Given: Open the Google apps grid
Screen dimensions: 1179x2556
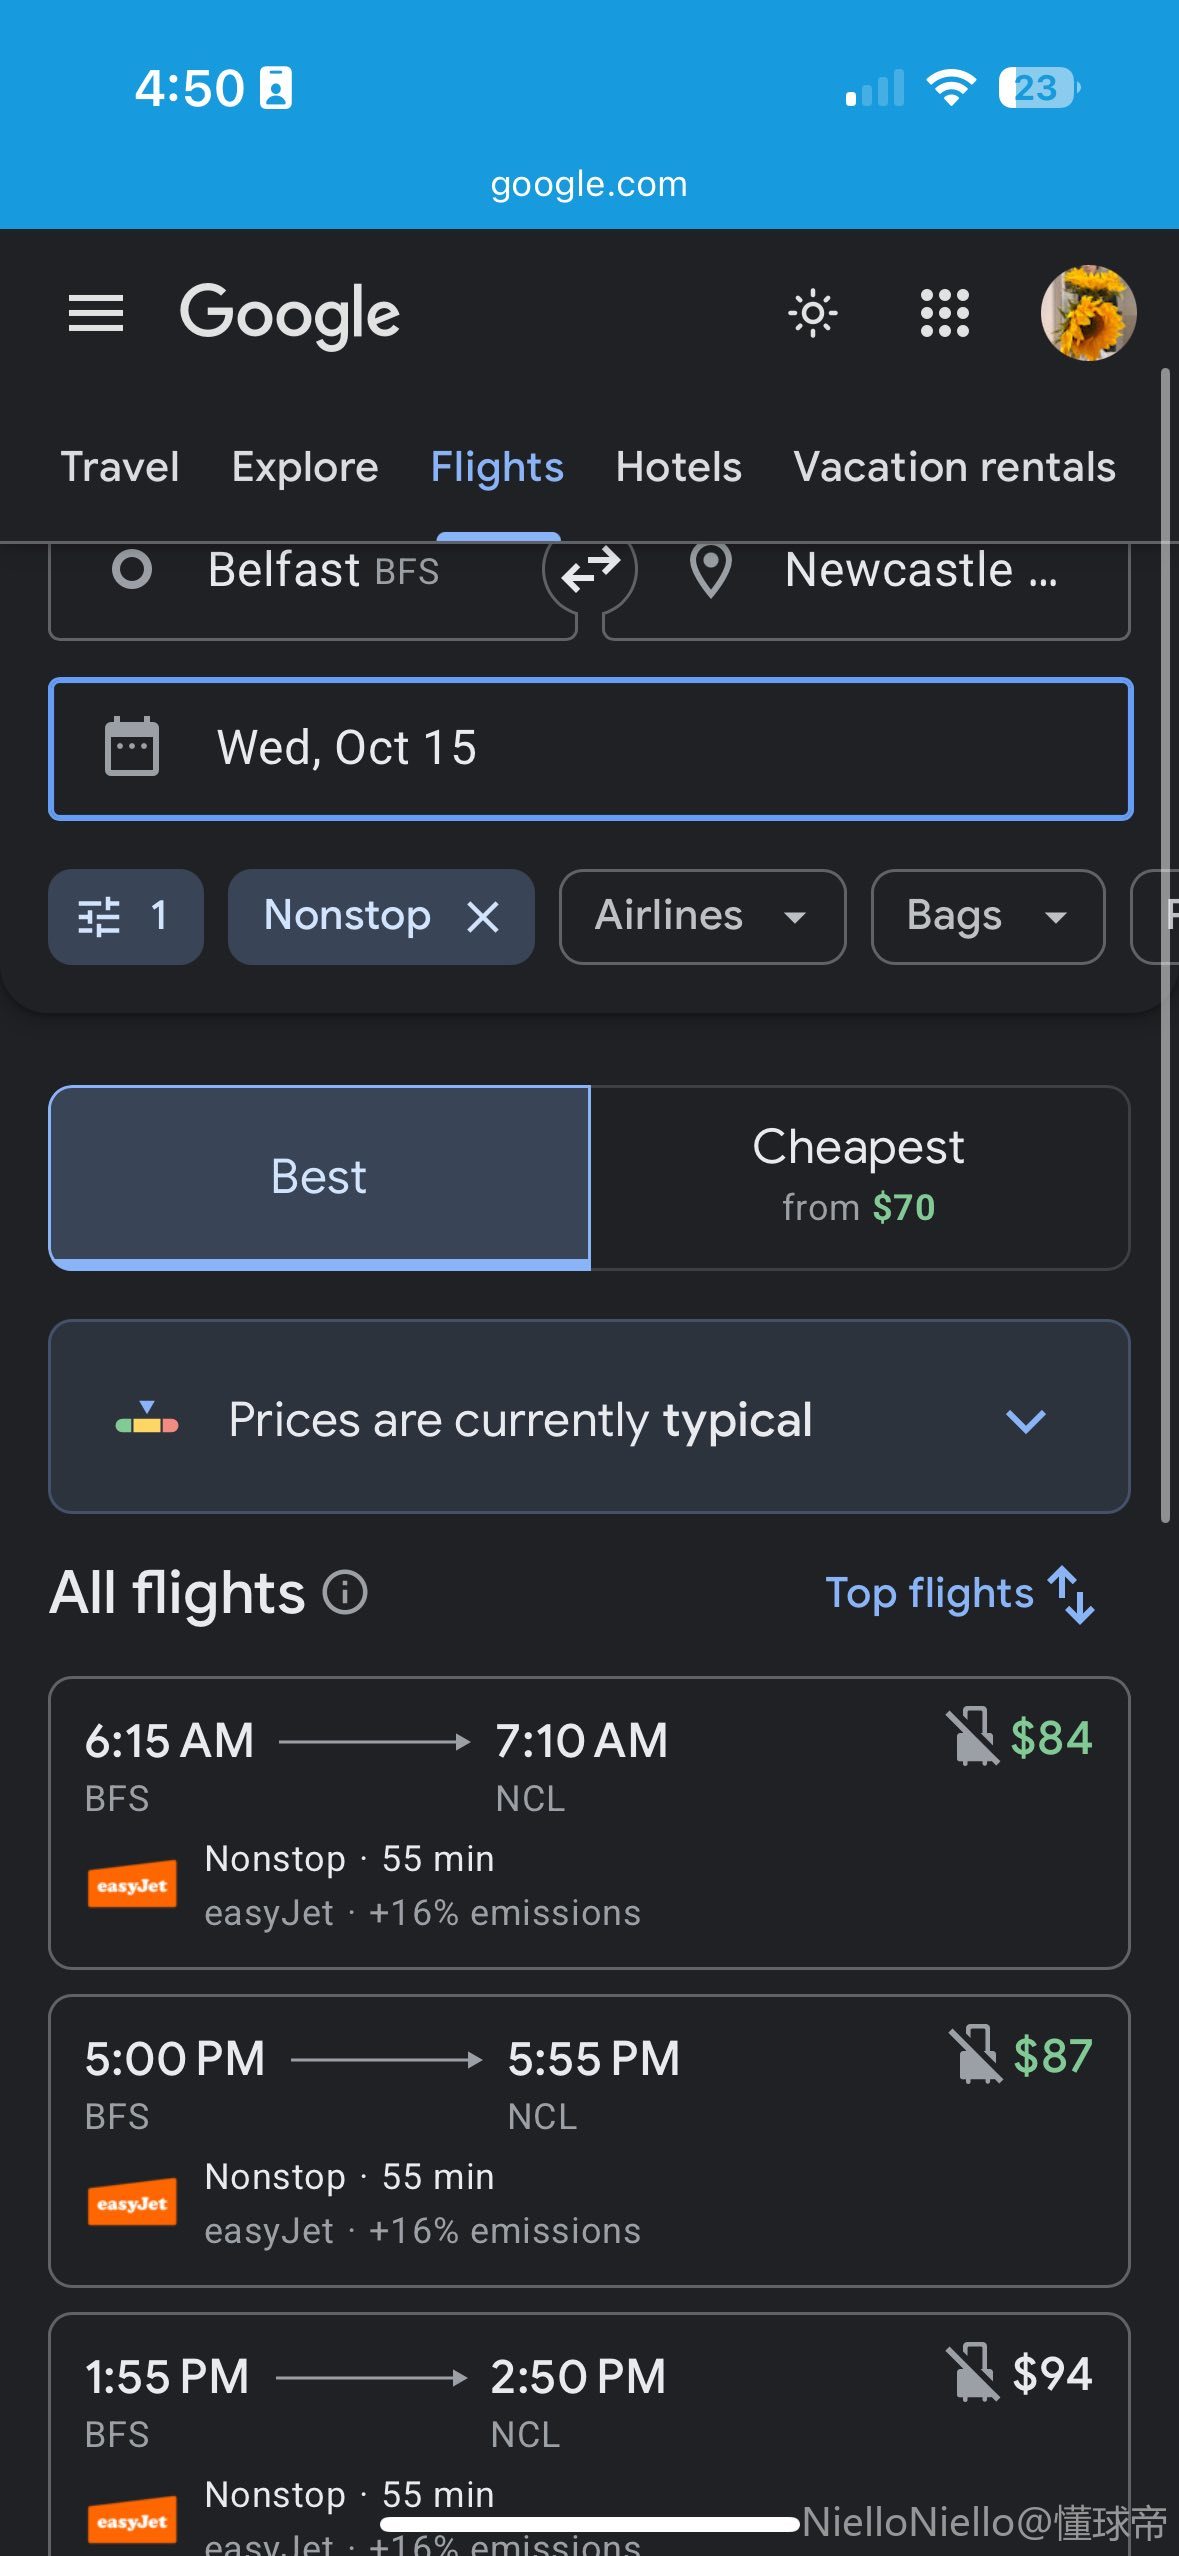Looking at the screenshot, I should pos(944,313).
